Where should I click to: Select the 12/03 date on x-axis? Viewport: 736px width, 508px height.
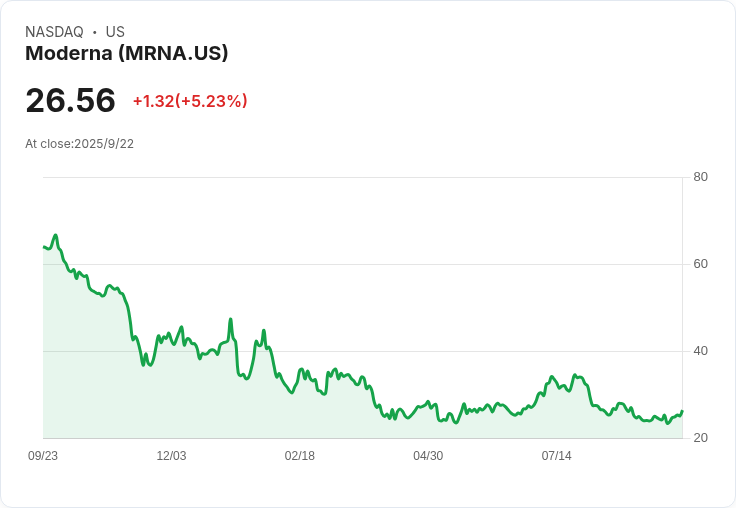point(171,456)
